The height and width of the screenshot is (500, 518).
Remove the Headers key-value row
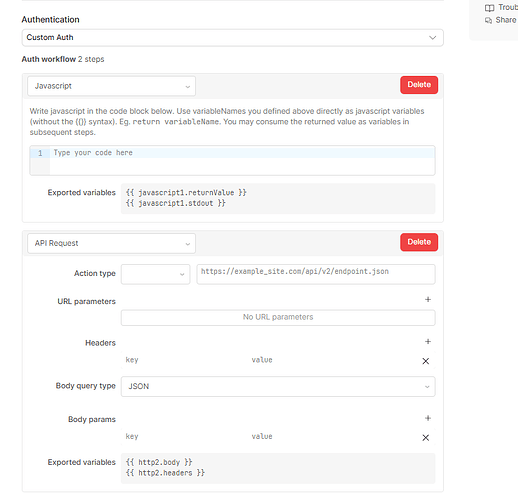coord(426,361)
